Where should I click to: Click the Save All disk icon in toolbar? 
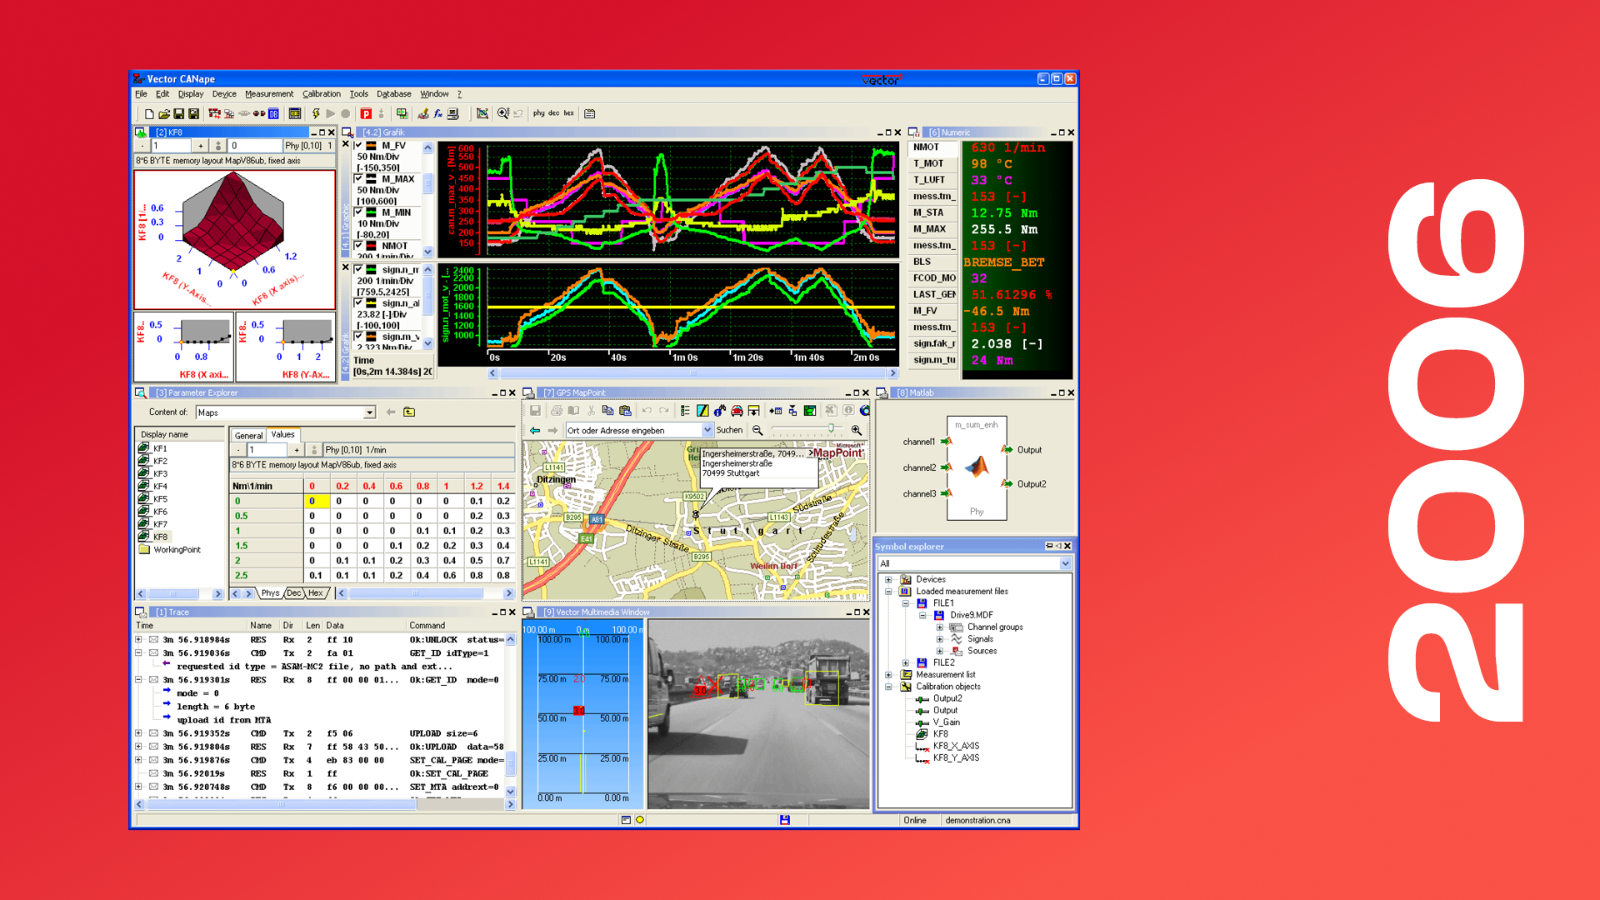194,114
